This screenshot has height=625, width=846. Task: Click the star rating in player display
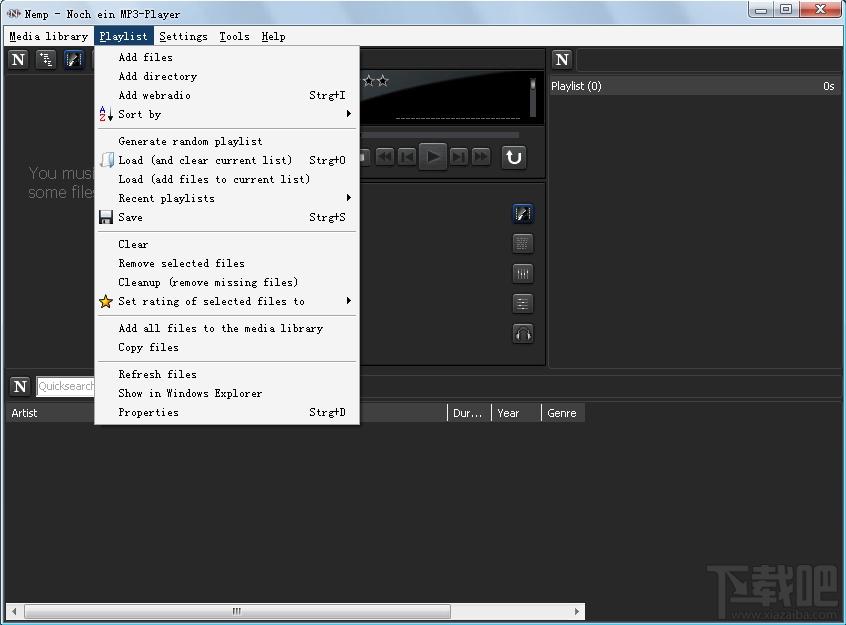376,81
